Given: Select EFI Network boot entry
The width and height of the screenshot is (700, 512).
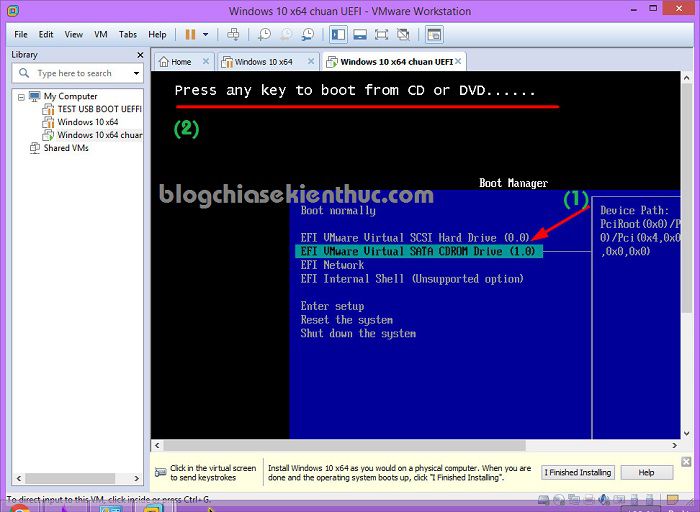Looking at the screenshot, I should point(332,265).
